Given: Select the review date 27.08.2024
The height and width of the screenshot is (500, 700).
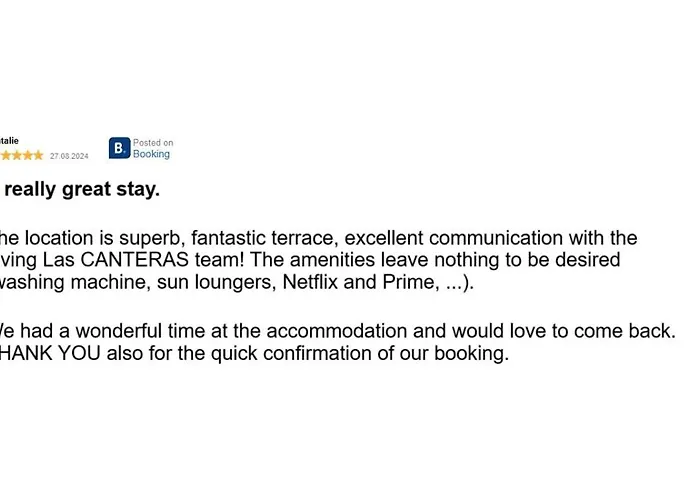Looking at the screenshot, I should [x=69, y=156].
